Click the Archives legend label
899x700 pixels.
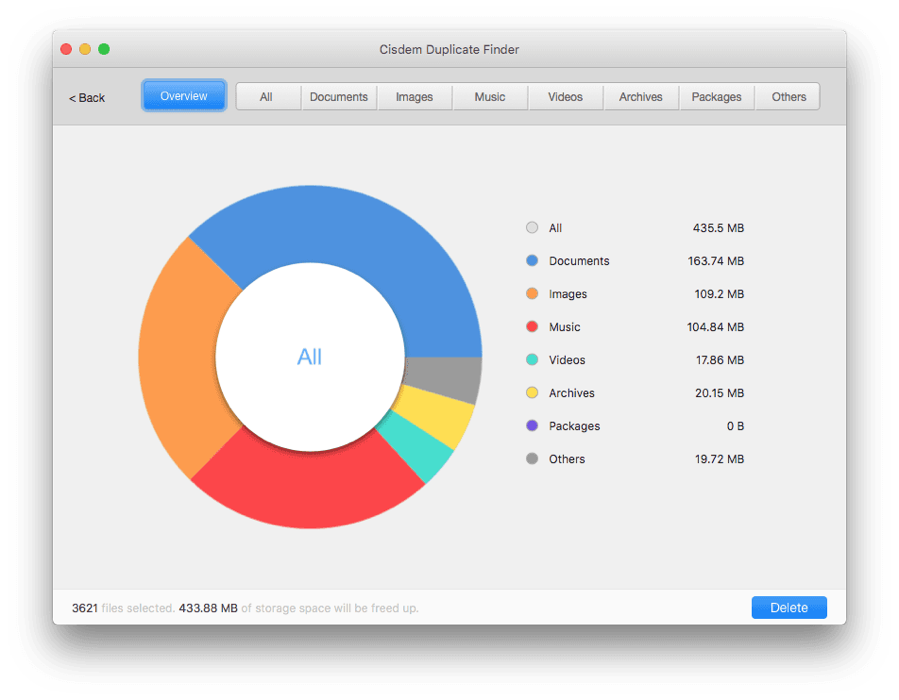572,393
